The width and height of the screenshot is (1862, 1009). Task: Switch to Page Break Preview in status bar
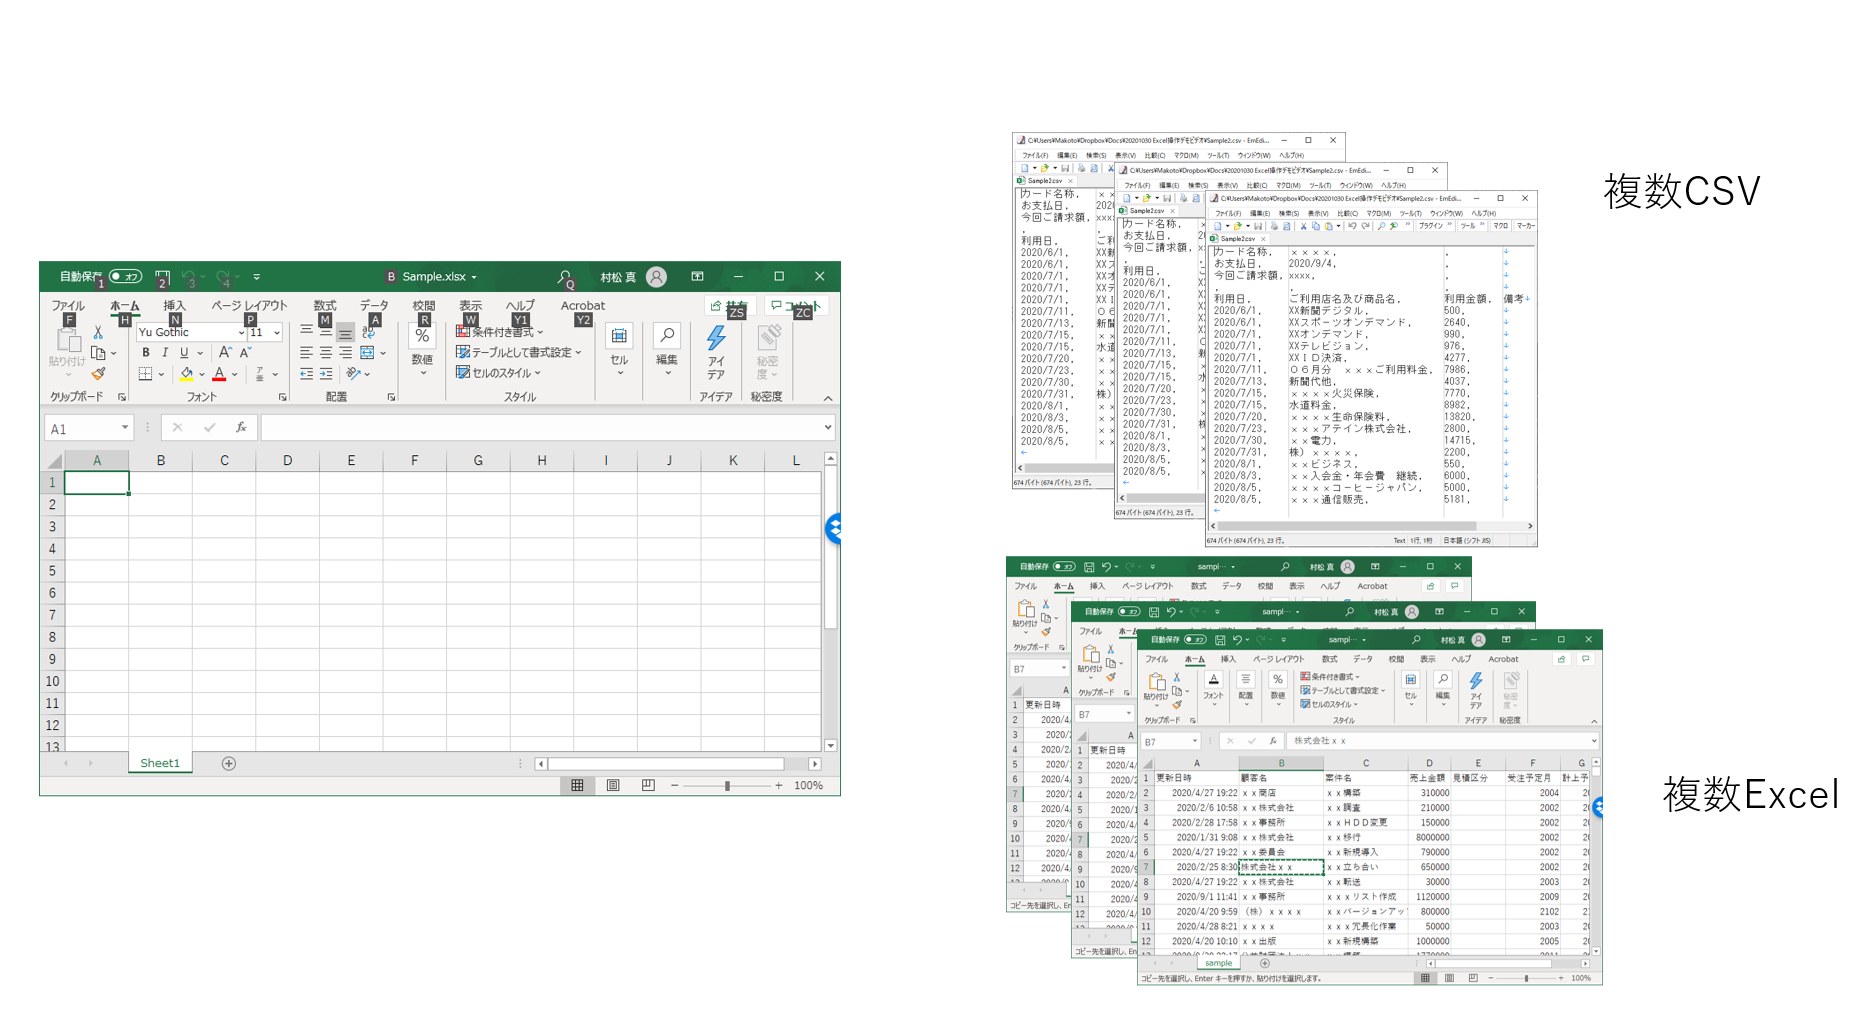point(648,786)
